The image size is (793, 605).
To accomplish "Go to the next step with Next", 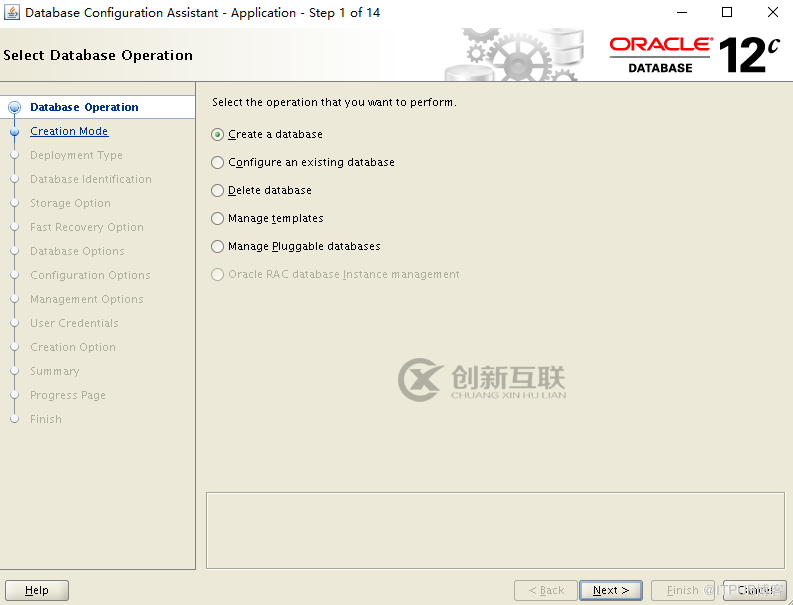I will [611, 590].
